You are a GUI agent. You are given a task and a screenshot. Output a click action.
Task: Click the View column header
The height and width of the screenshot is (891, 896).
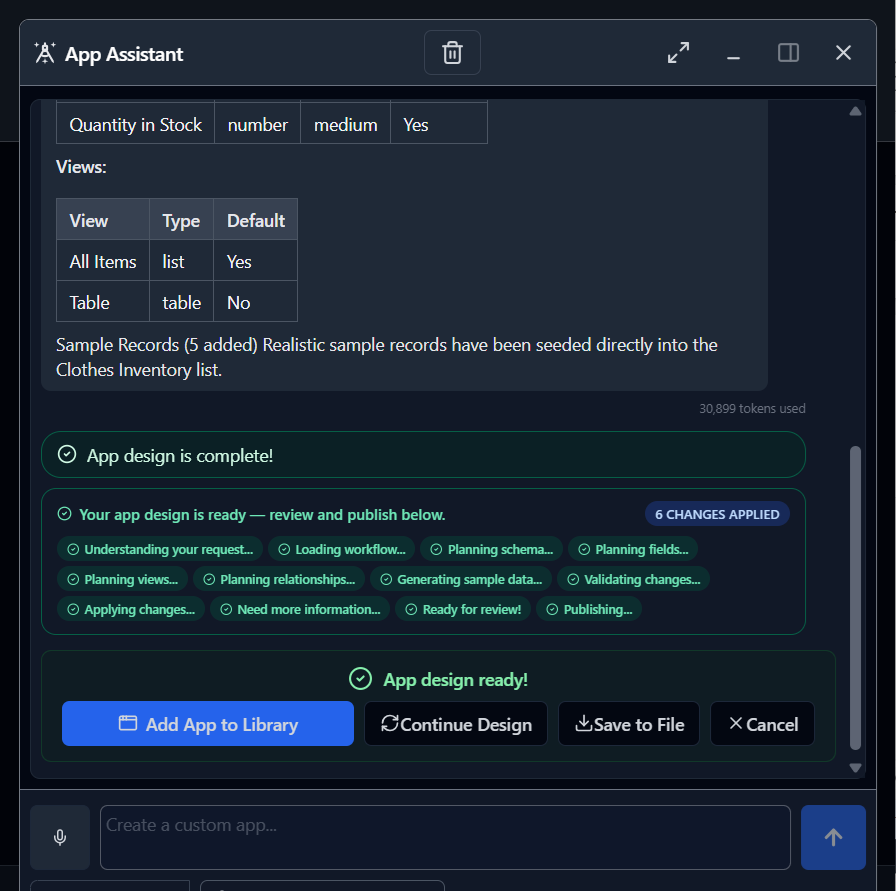coord(103,220)
